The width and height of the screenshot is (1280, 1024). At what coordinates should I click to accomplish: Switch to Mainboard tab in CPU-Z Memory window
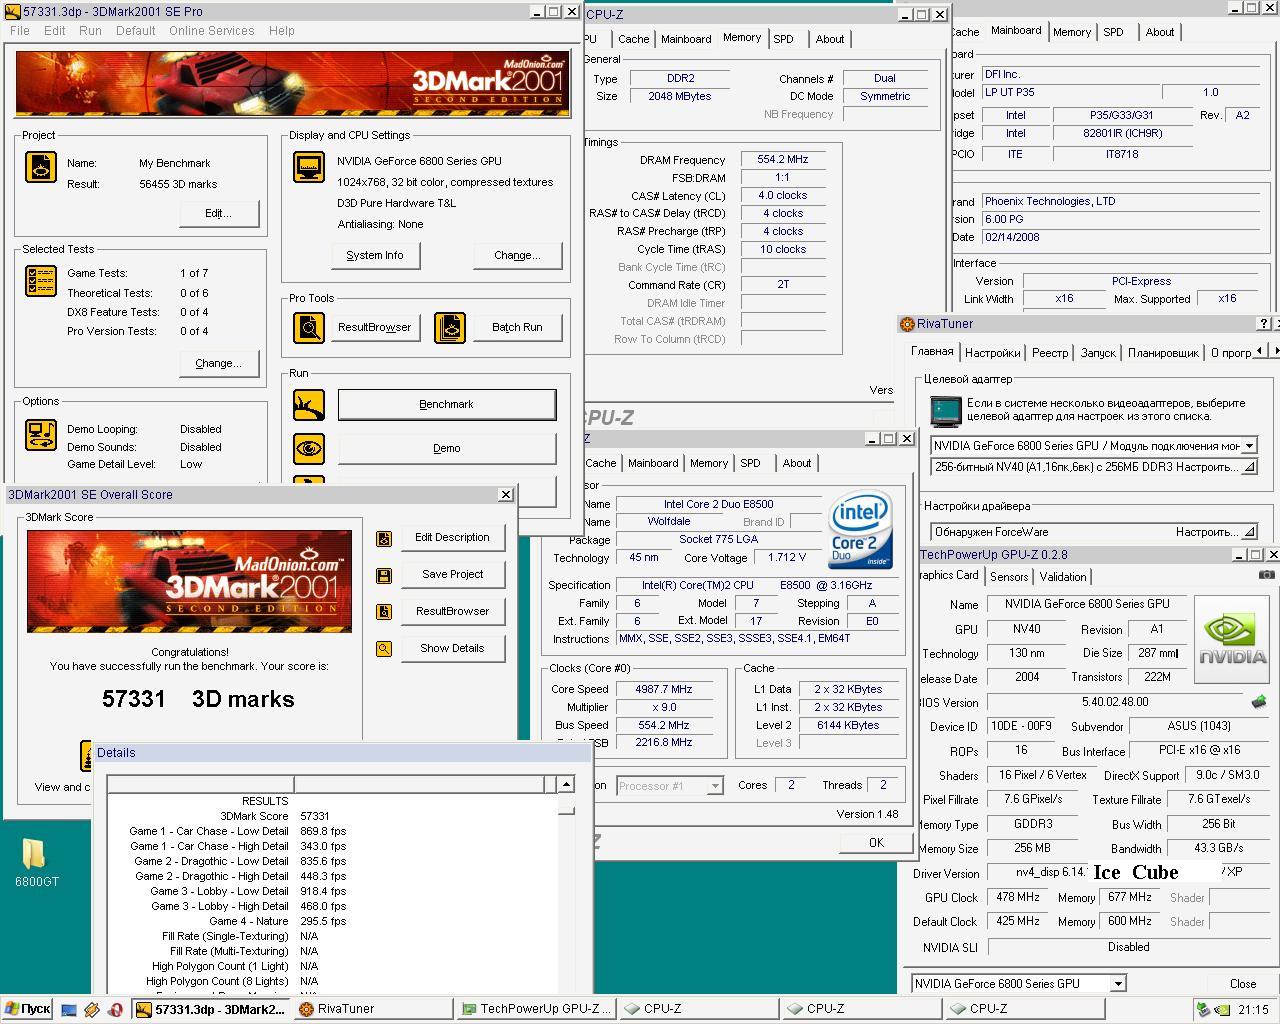686,39
